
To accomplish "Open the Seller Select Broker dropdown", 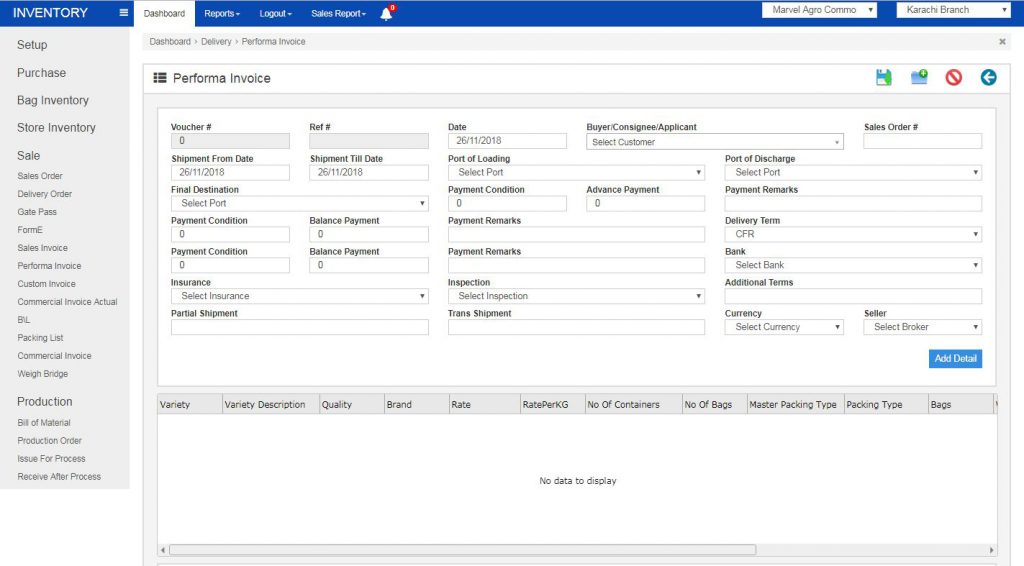I will tap(922, 327).
